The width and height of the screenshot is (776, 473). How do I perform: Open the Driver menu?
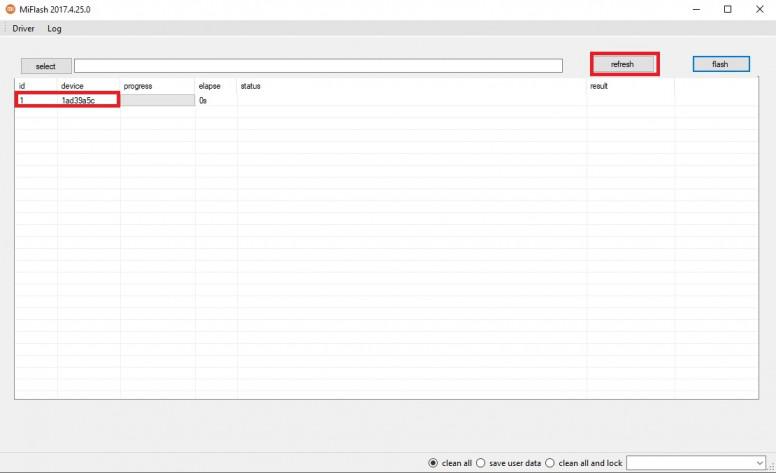tap(23, 29)
